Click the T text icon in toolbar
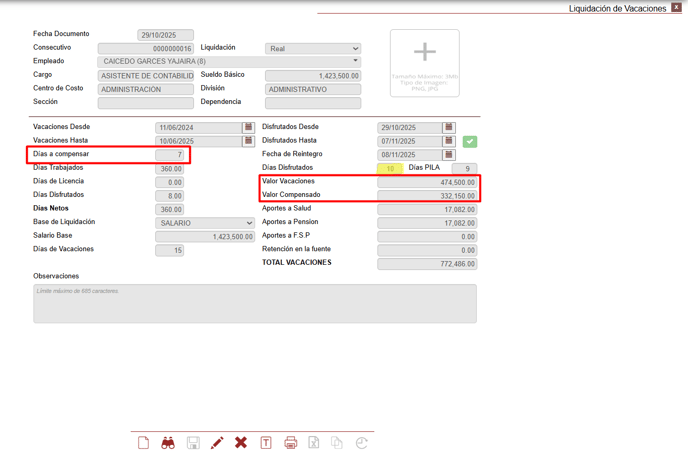Image resolution: width=688 pixels, height=458 pixels. 266,442
